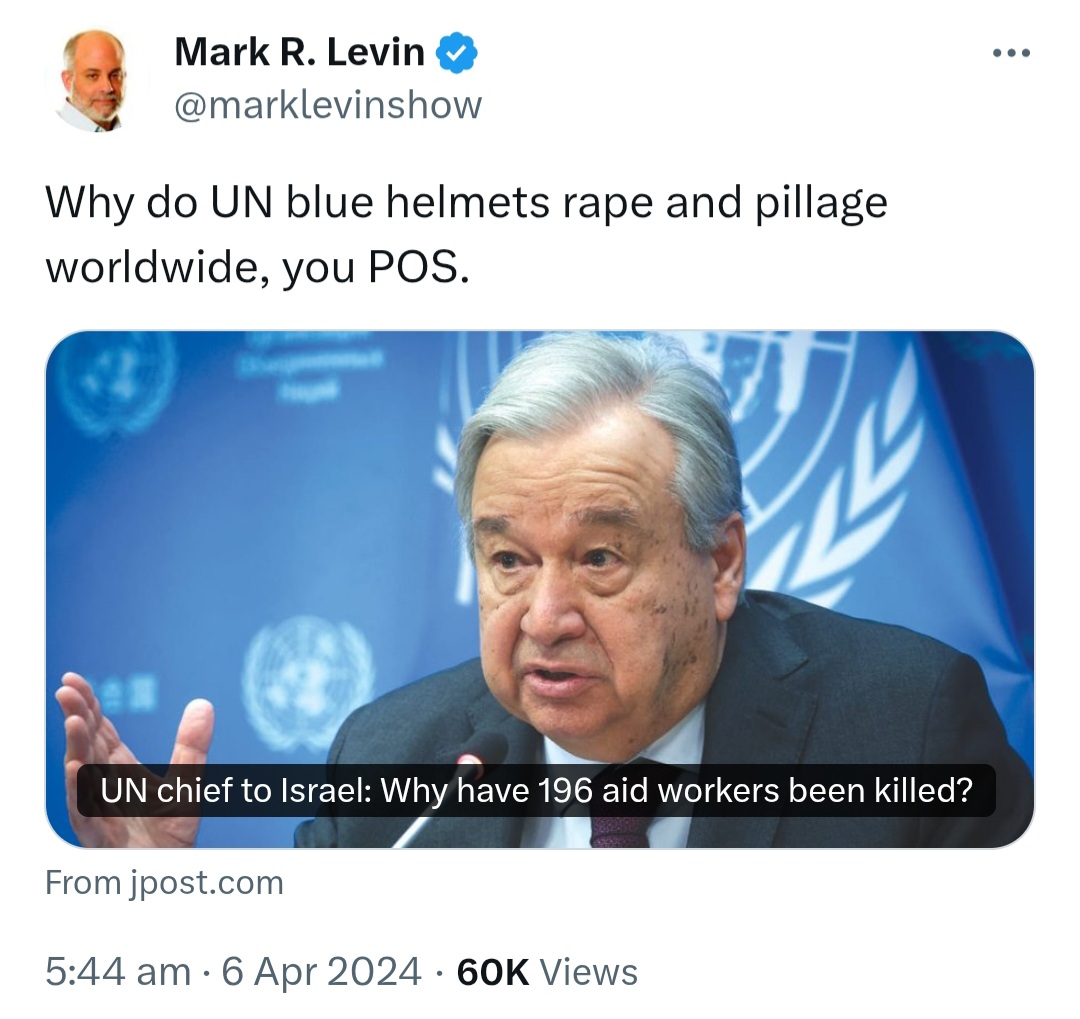
Task: Click the faded UN logo in the photo's top-left
Action: [114, 382]
